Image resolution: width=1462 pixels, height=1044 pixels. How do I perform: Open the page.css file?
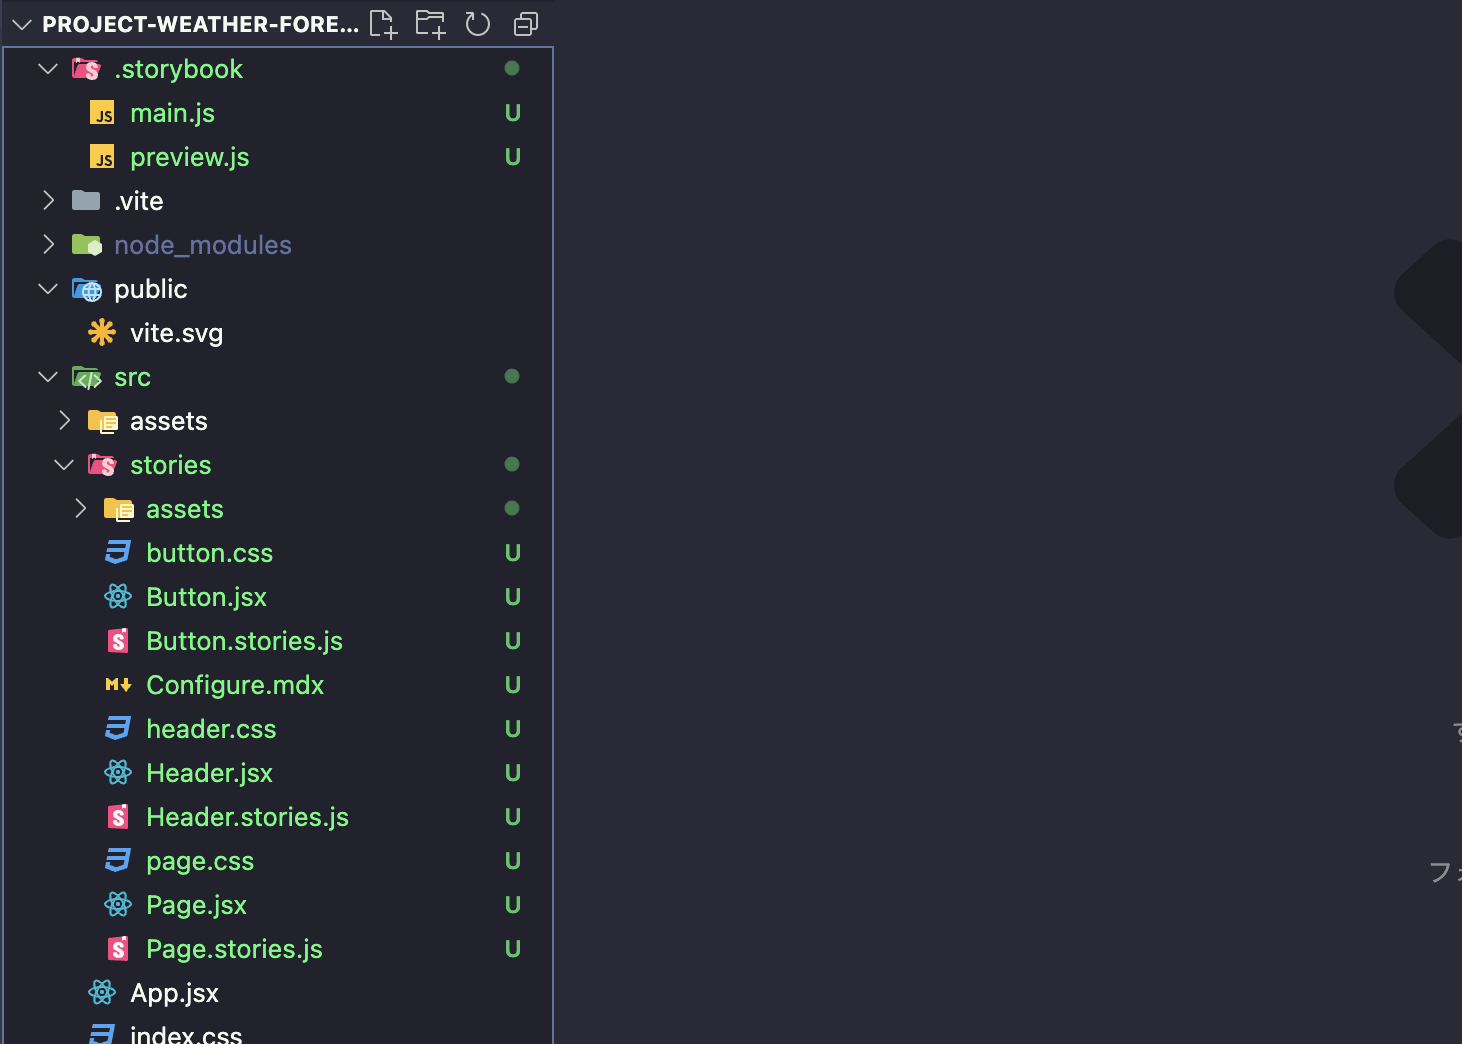(x=200, y=861)
